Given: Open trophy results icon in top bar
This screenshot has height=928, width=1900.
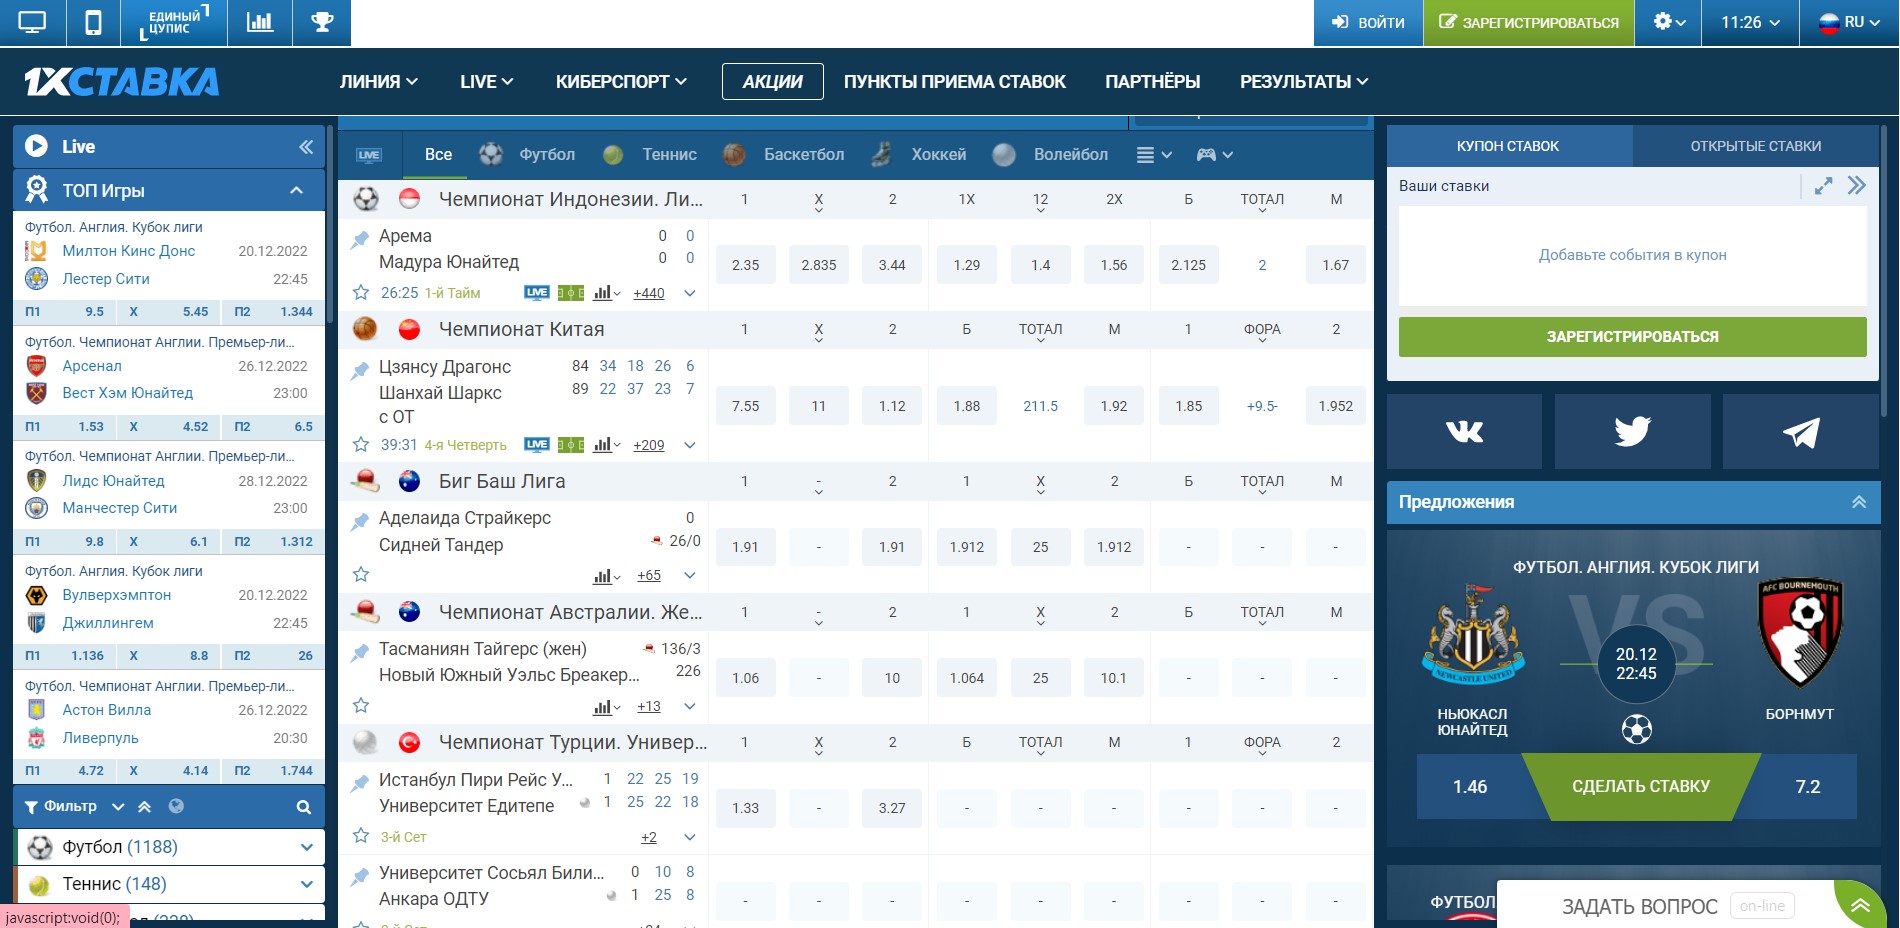Looking at the screenshot, I should tap(322, 22).
